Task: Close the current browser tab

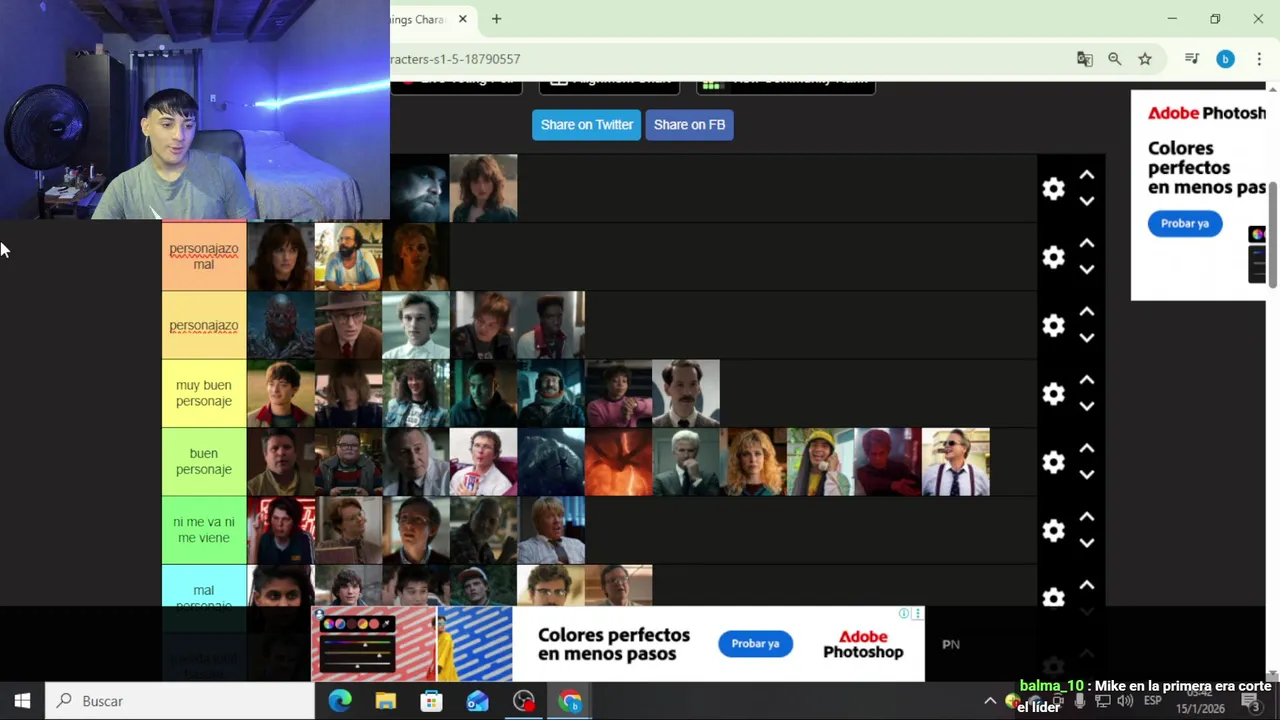Action: (x=463, y=19)
